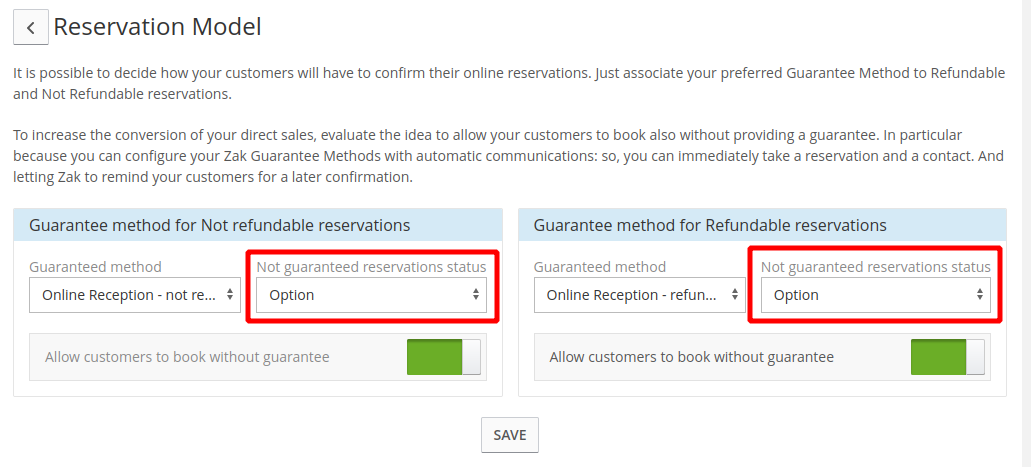
Task: Click Not refundable 'Not guaranteed reservations status' label
Action: pos(372,266)
